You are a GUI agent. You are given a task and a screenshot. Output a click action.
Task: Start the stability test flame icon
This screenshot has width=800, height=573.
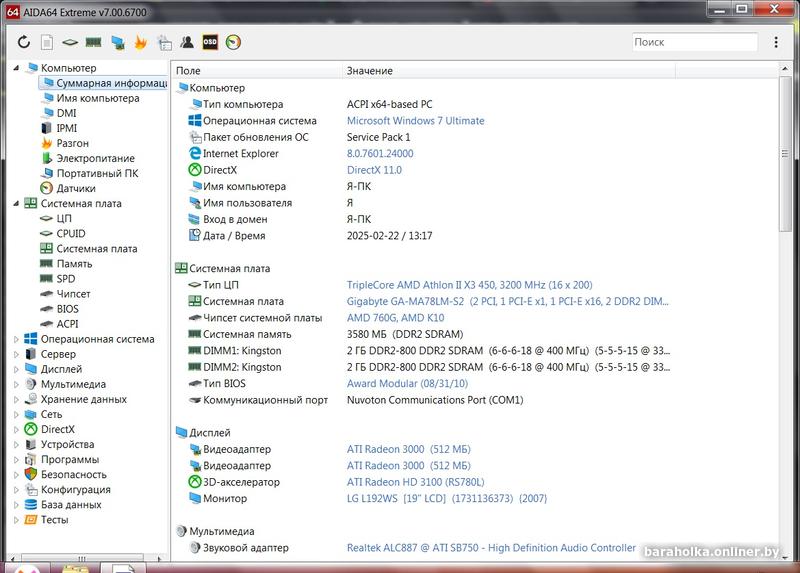[x=140, y=42]
